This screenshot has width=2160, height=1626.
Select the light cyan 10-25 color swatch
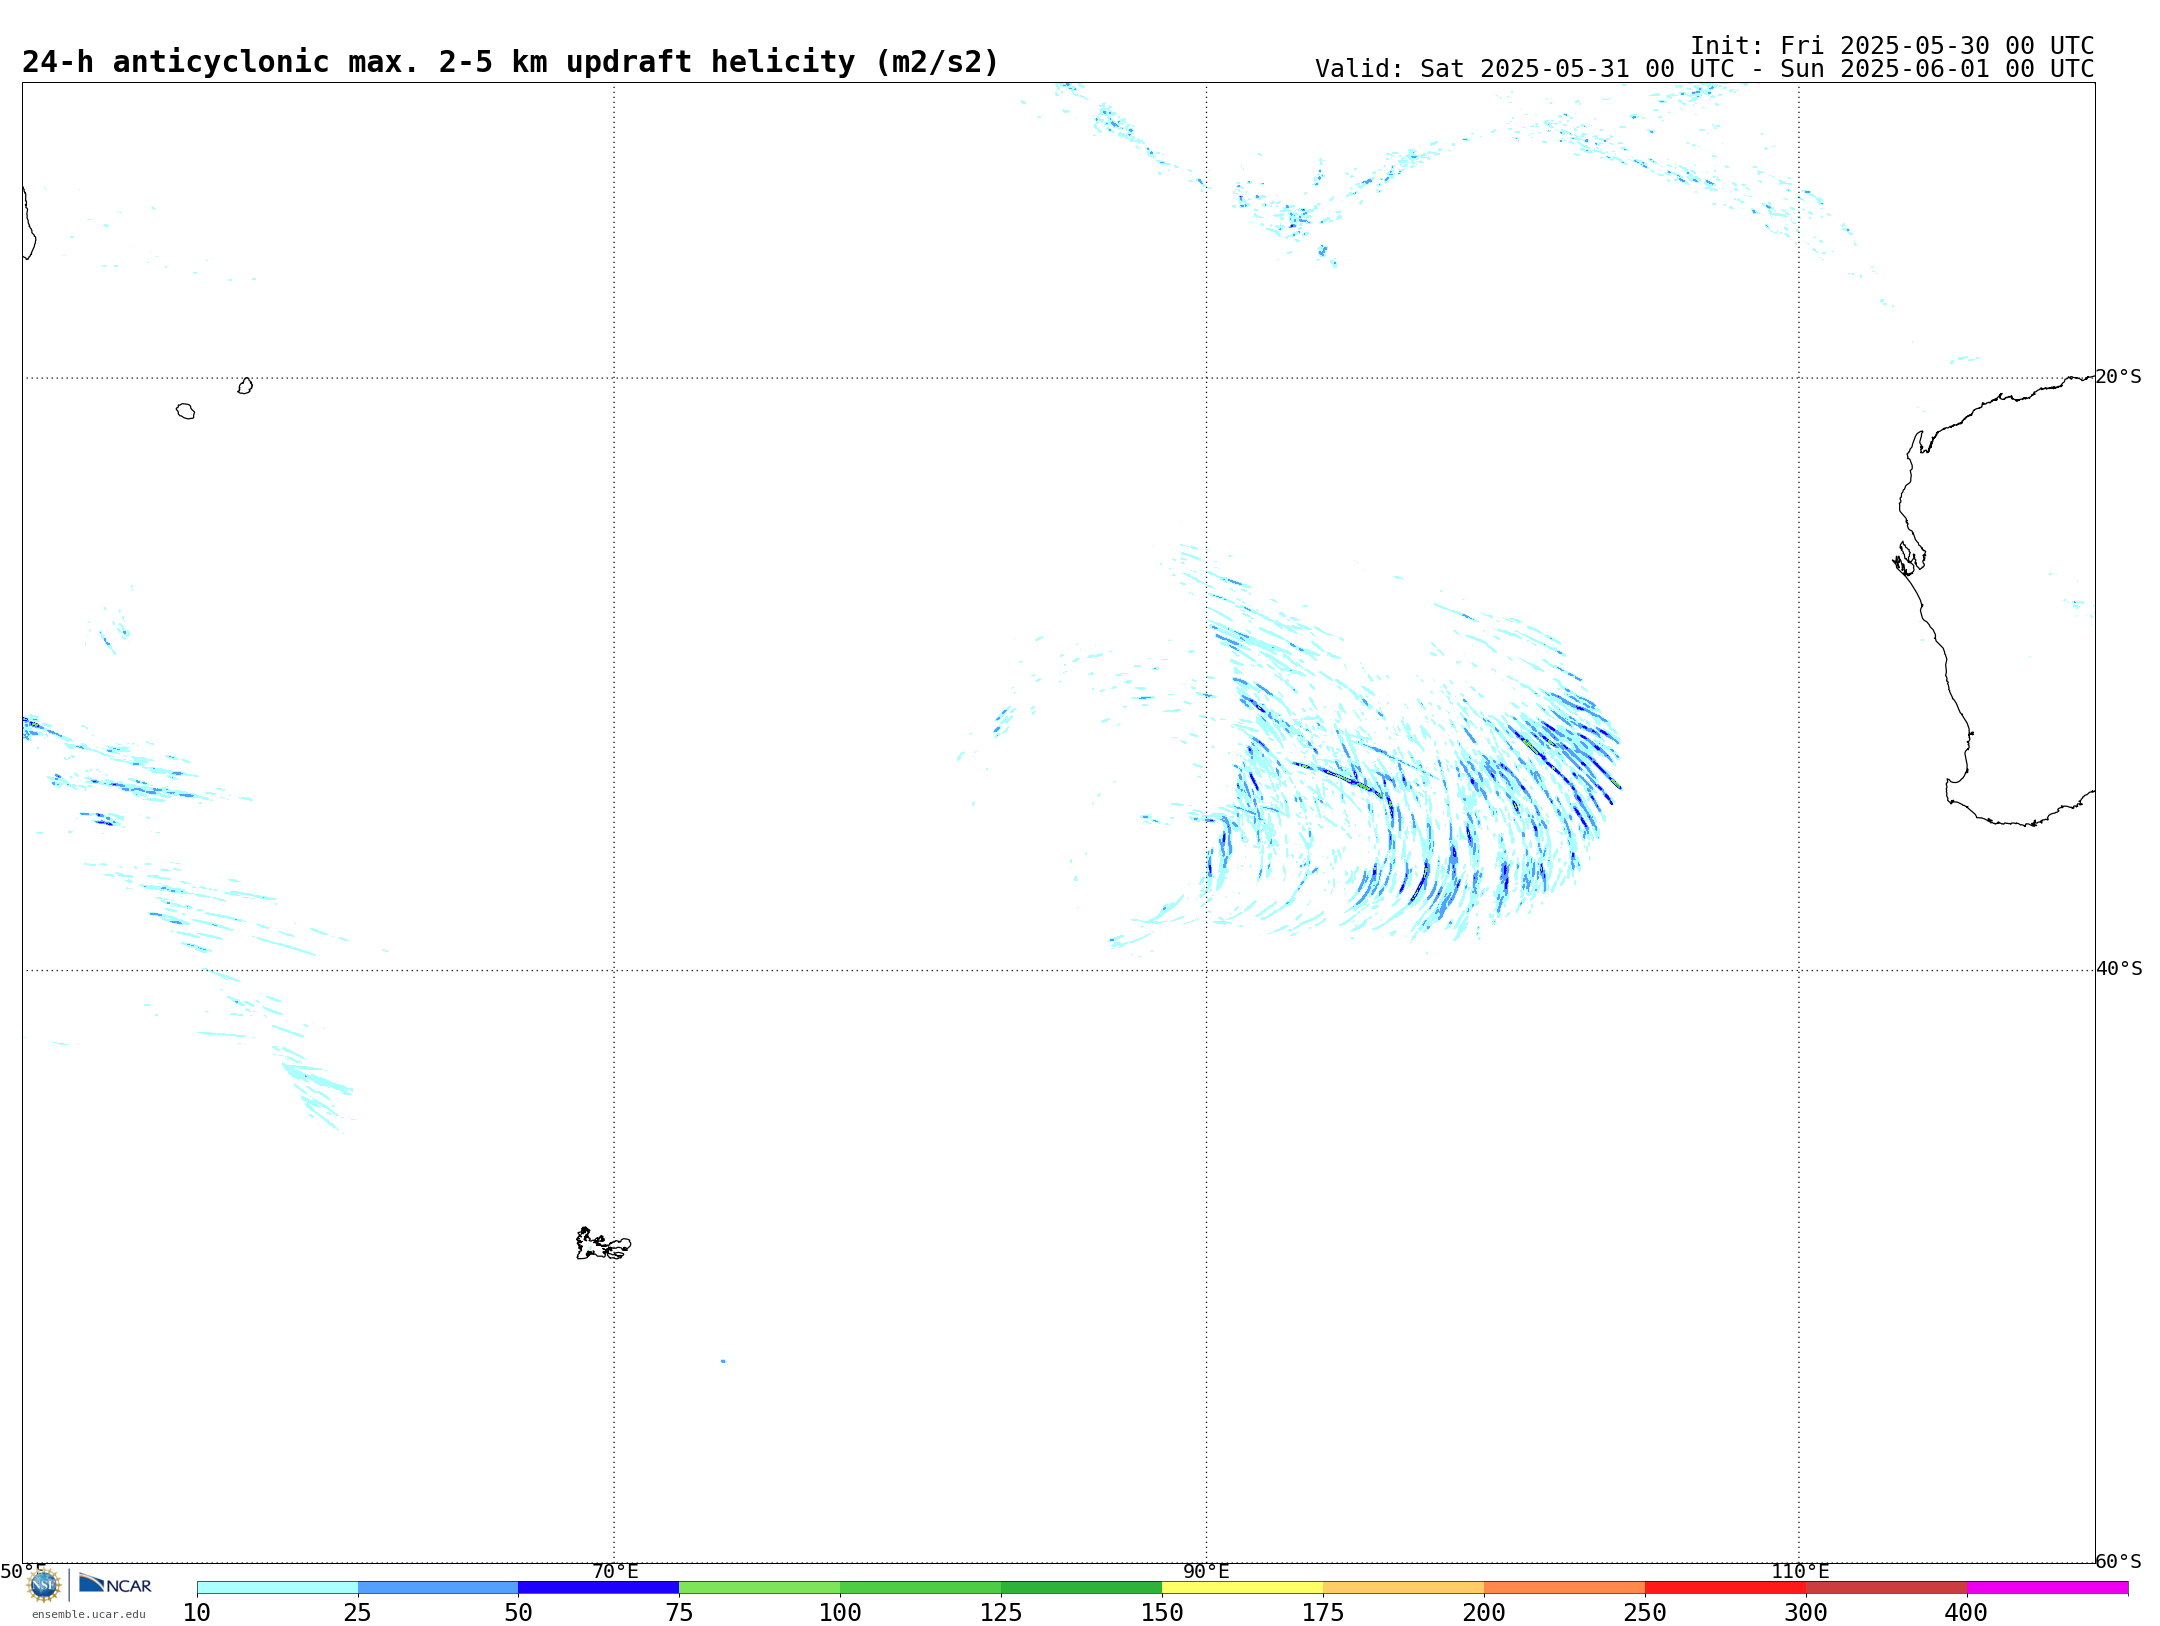click(x=277, y=1588)
